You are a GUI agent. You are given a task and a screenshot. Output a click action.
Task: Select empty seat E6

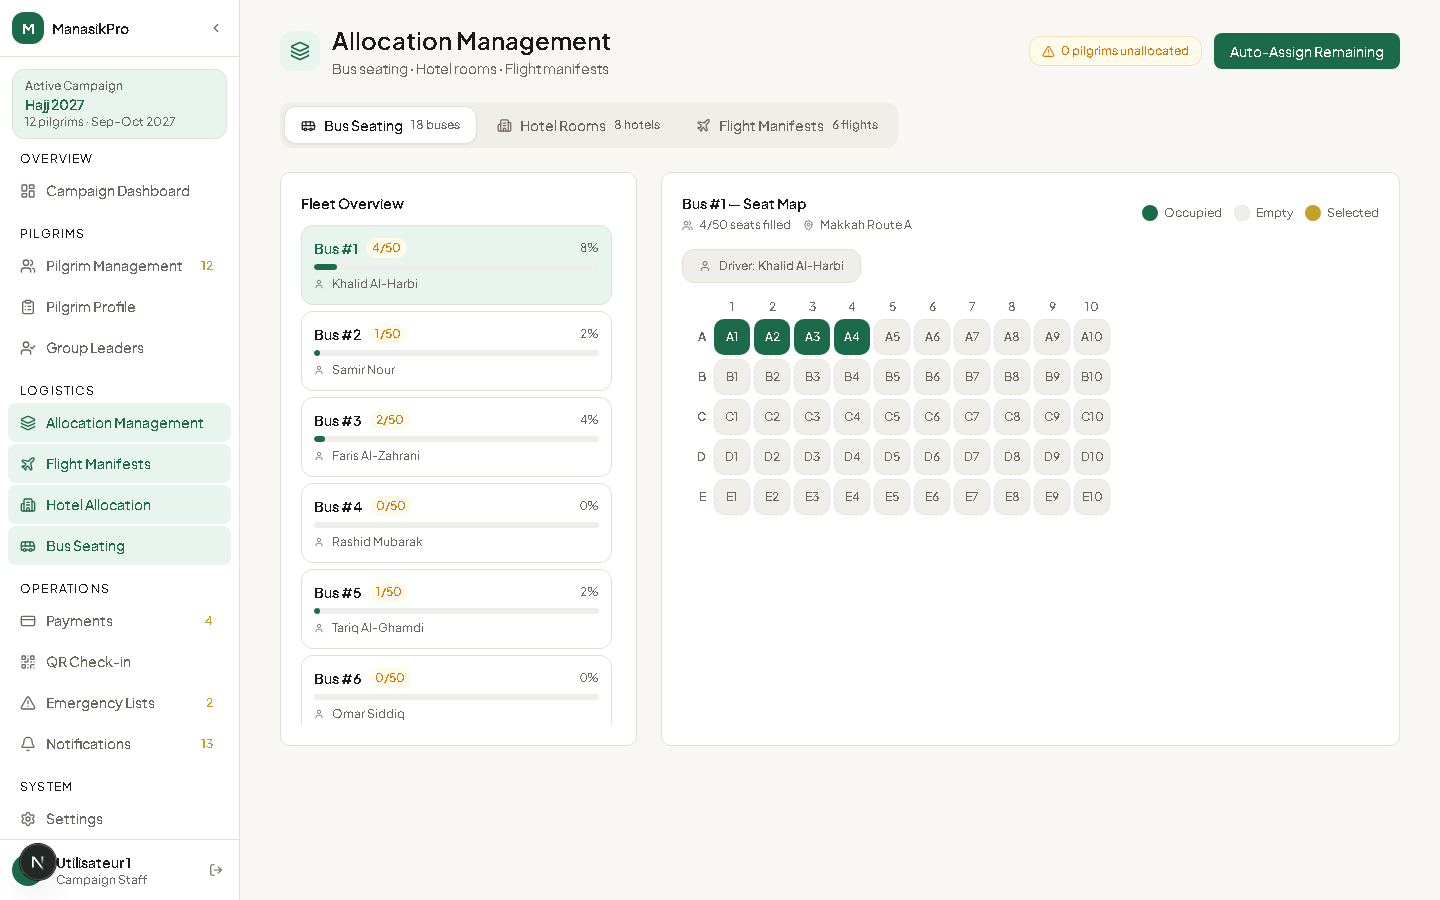pyautogui.click(x=932, y=497)
